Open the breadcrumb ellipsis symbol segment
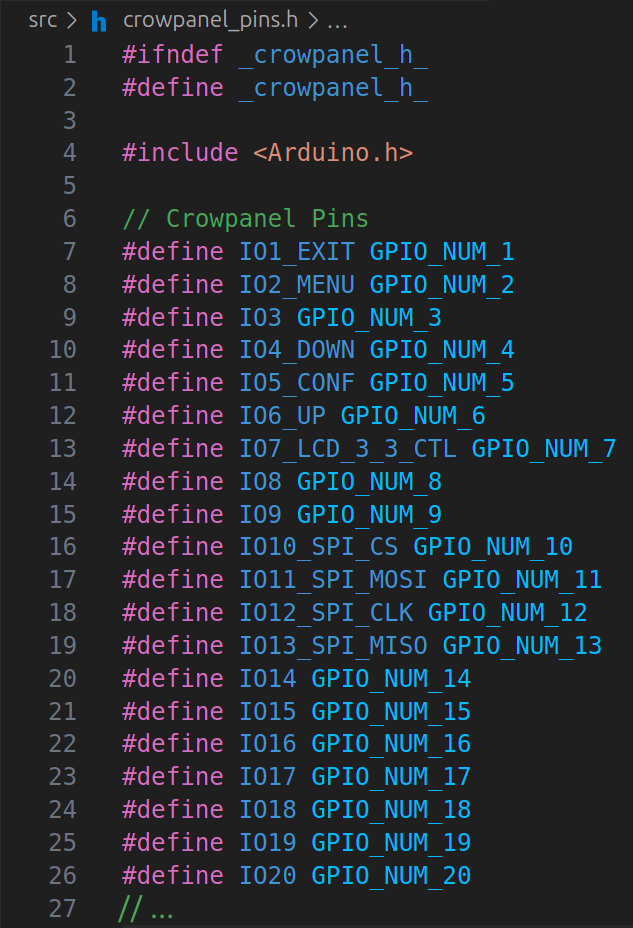 click(x=338, y=24)
